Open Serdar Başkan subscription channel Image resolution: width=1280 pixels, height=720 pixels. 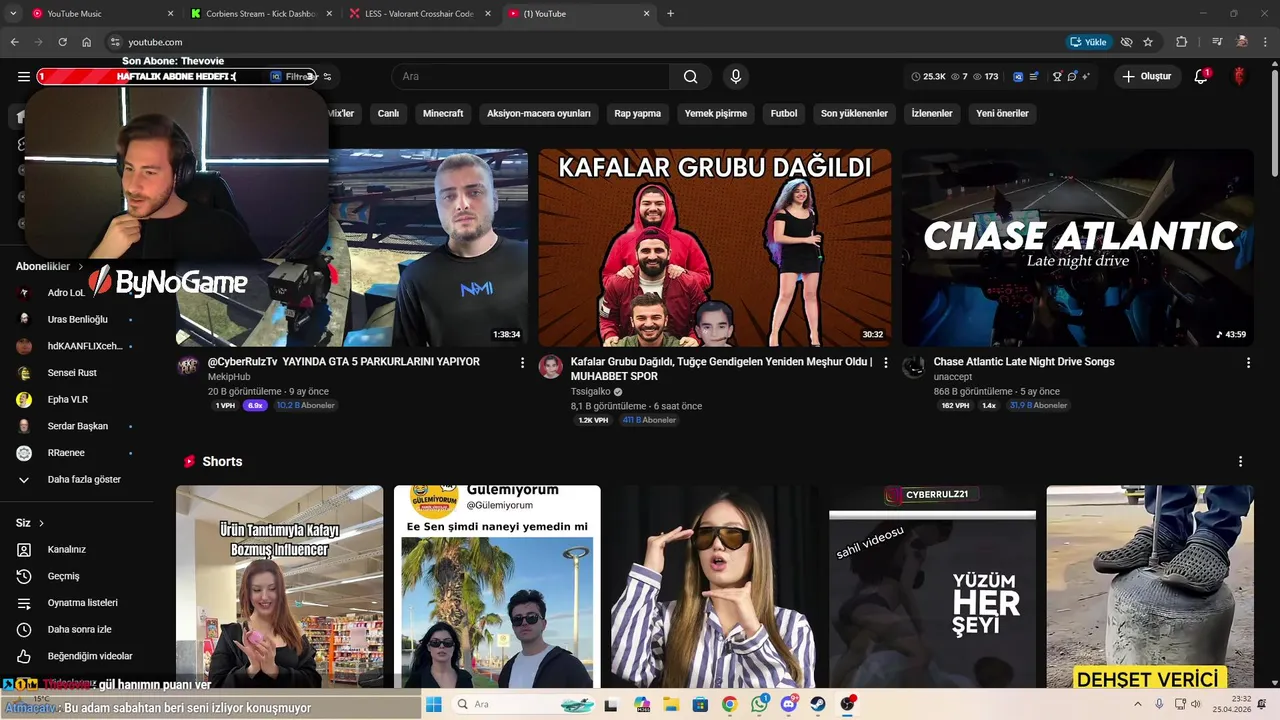point(76,426)
